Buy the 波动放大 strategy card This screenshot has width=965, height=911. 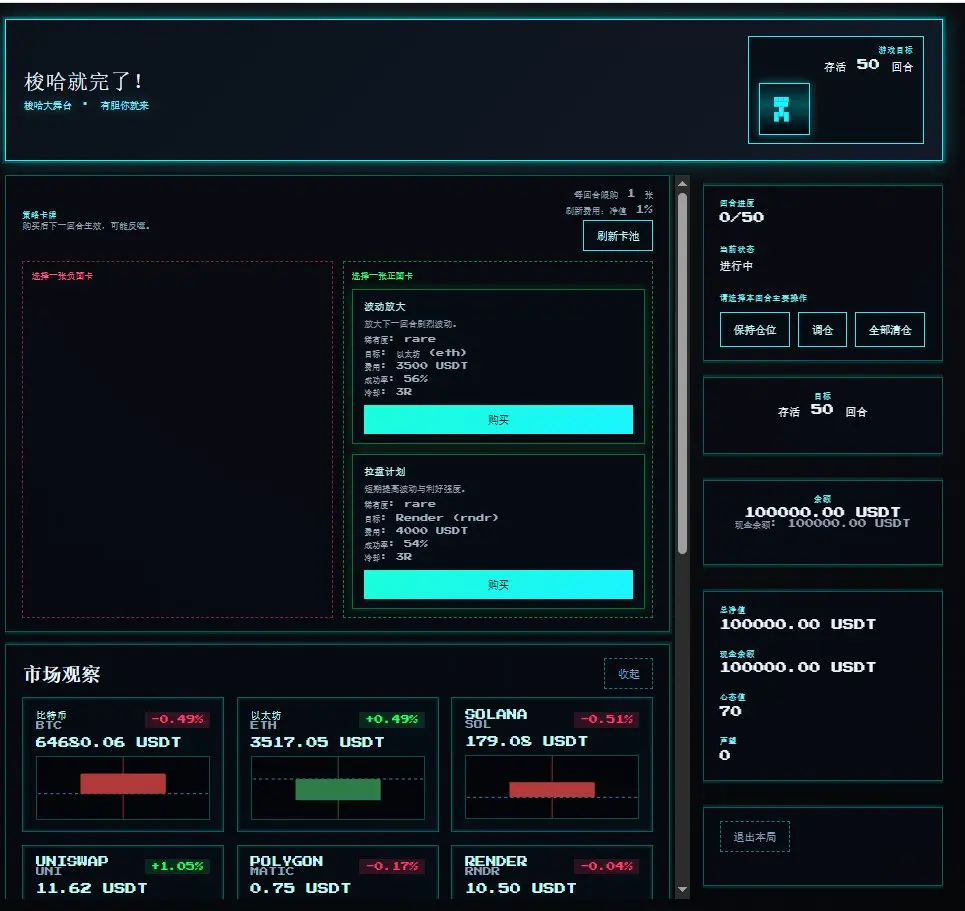[x=498, y=420]
